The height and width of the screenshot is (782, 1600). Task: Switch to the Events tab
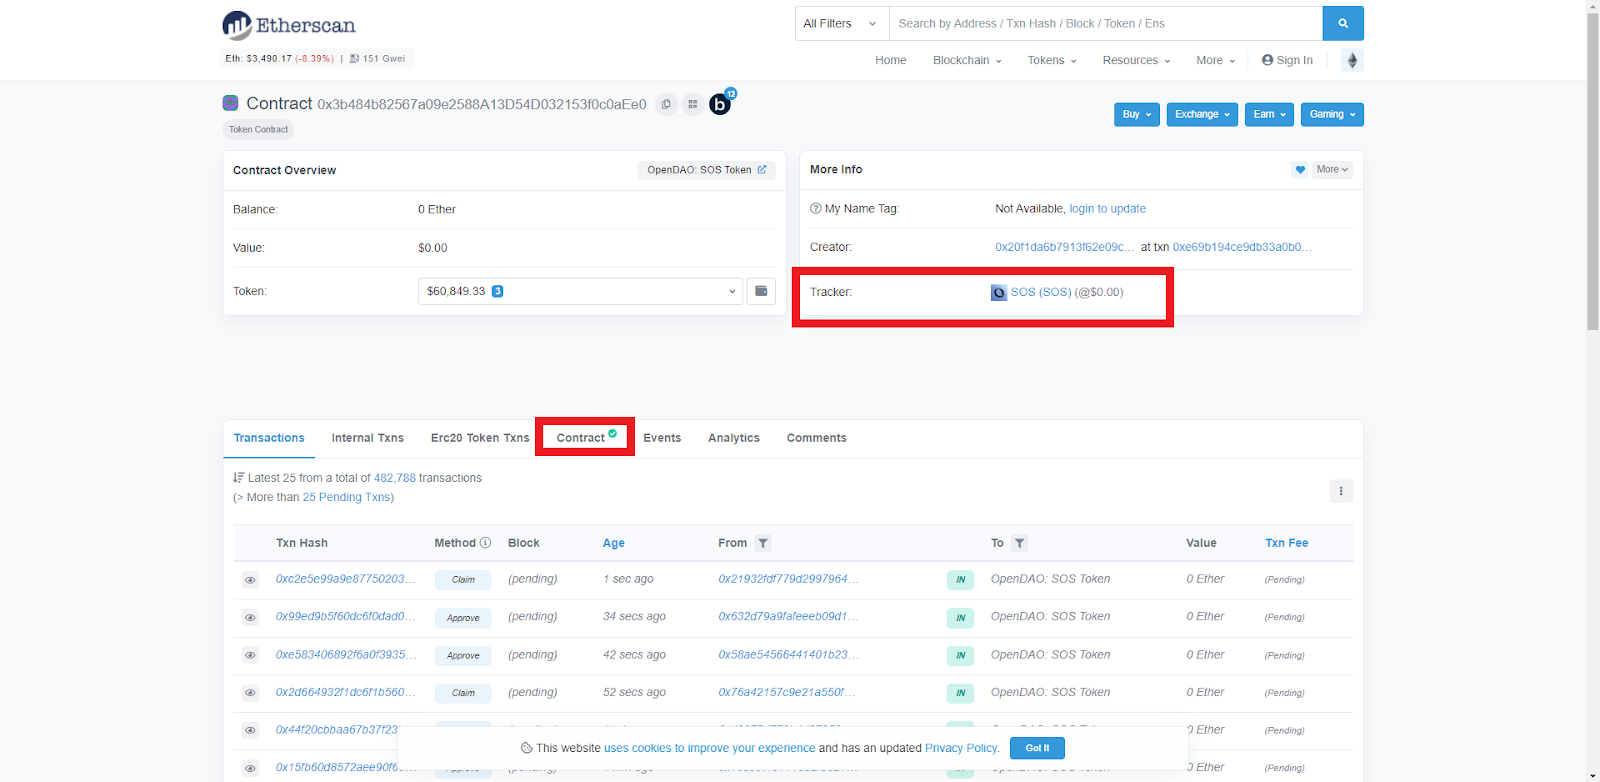[662, 438]
